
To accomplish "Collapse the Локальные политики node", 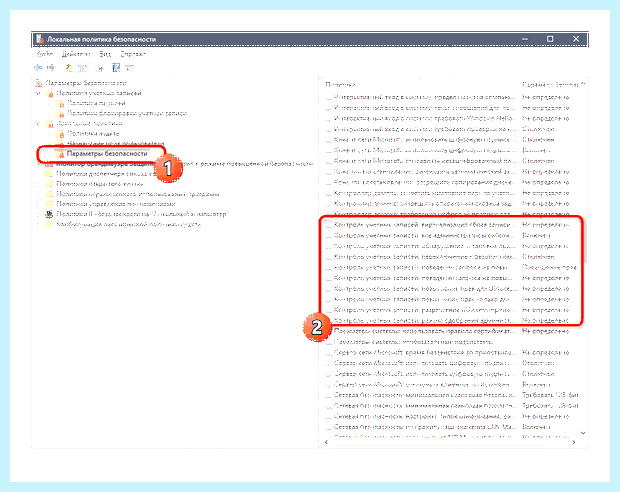I will (38, 124).
